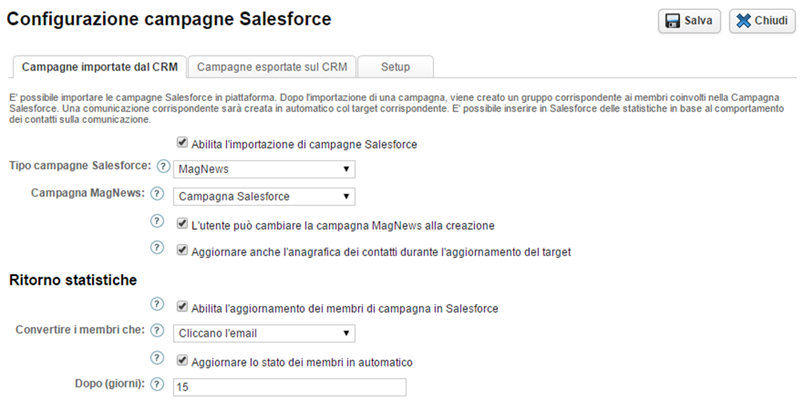
Task: Toggle Aggiornare lo stato dei membri in automatico
Action: 182,361
